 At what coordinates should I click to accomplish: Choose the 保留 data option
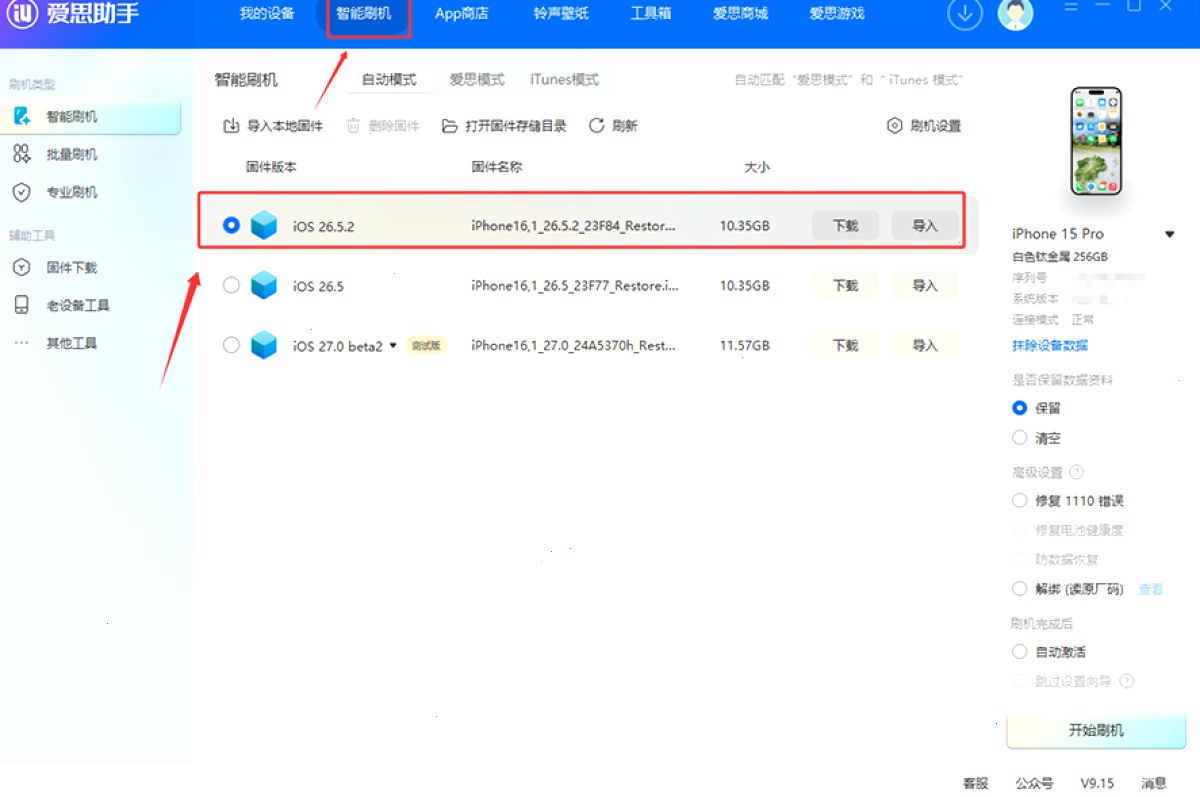1020,408
